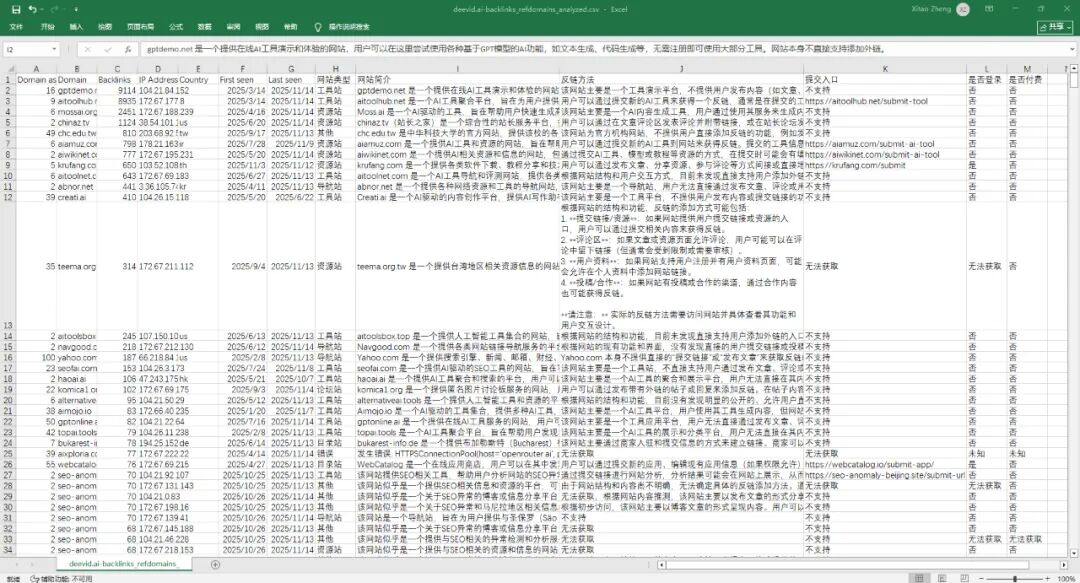Select column M header
1080x583 pixels.
(x=1027, y=69)
